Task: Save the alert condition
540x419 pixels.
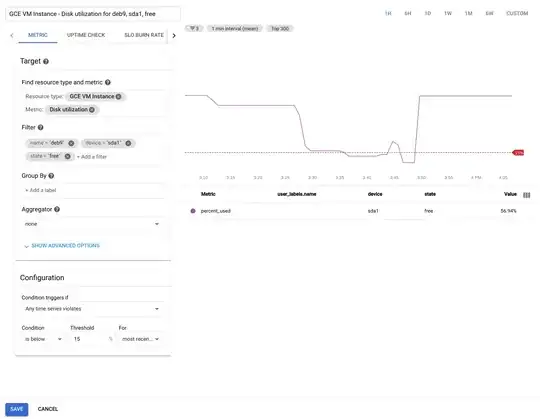Action: click(17, 409)
